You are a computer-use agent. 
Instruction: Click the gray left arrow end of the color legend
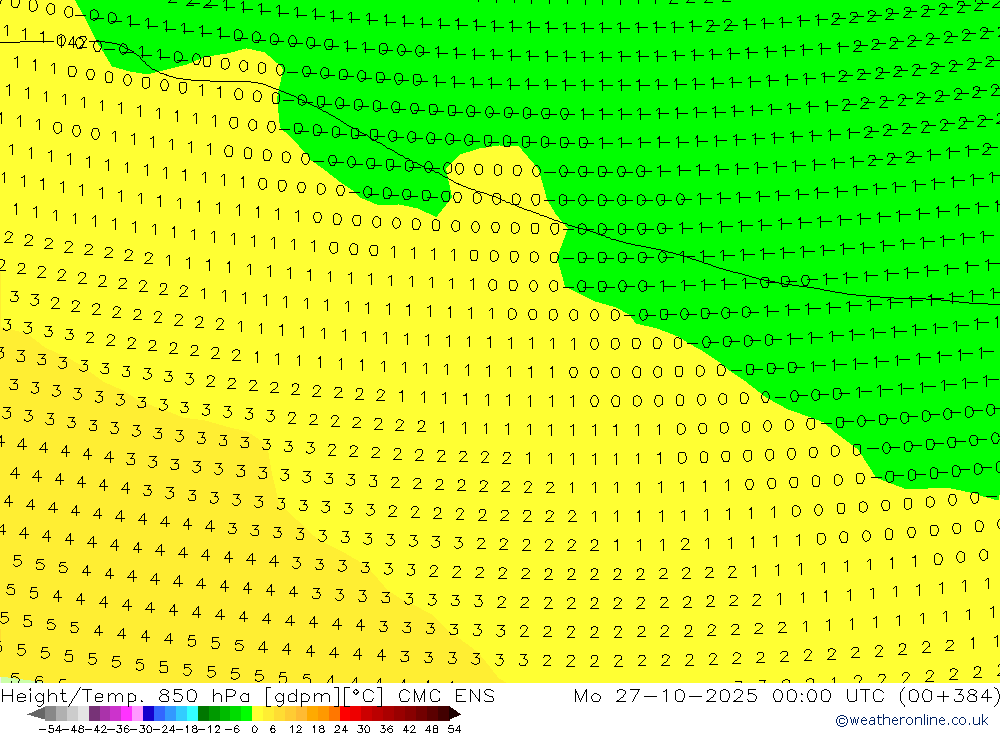click(36, 713)
